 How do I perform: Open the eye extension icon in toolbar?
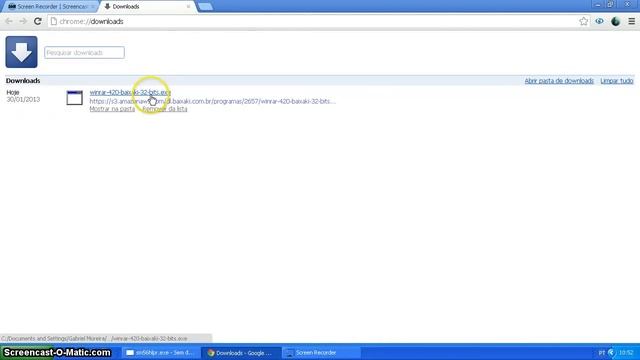[599, 21]
